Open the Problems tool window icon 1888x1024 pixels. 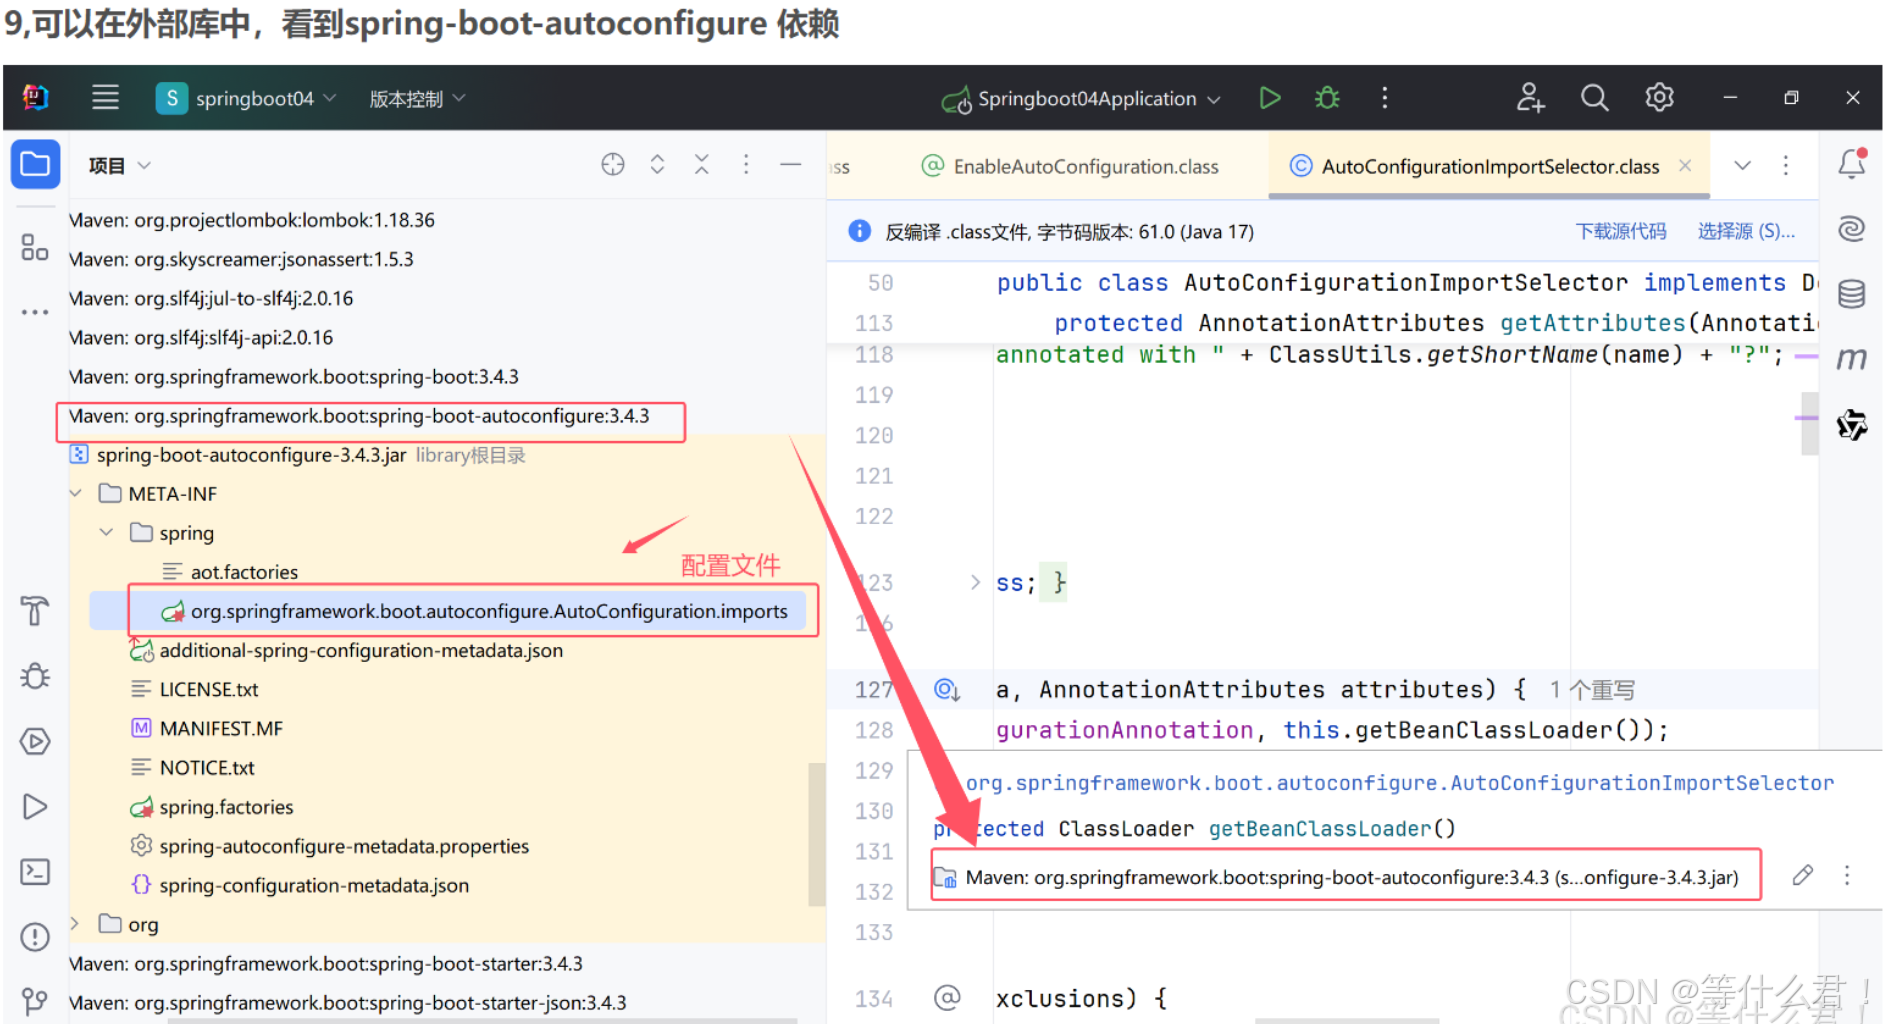pyautogui.click(x=35, y=937)
